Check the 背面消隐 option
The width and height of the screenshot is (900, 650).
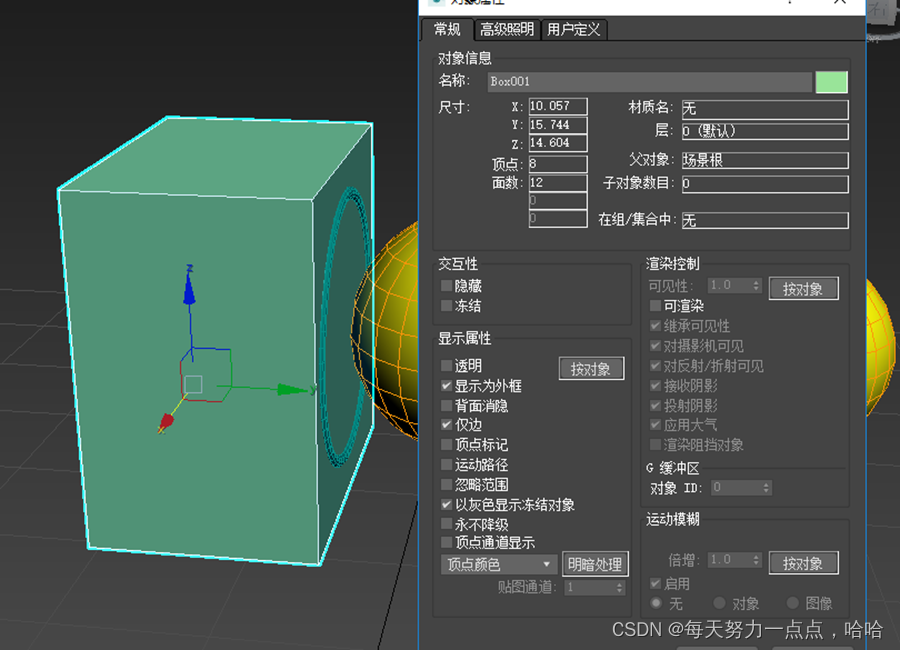(x=447, y=405)
